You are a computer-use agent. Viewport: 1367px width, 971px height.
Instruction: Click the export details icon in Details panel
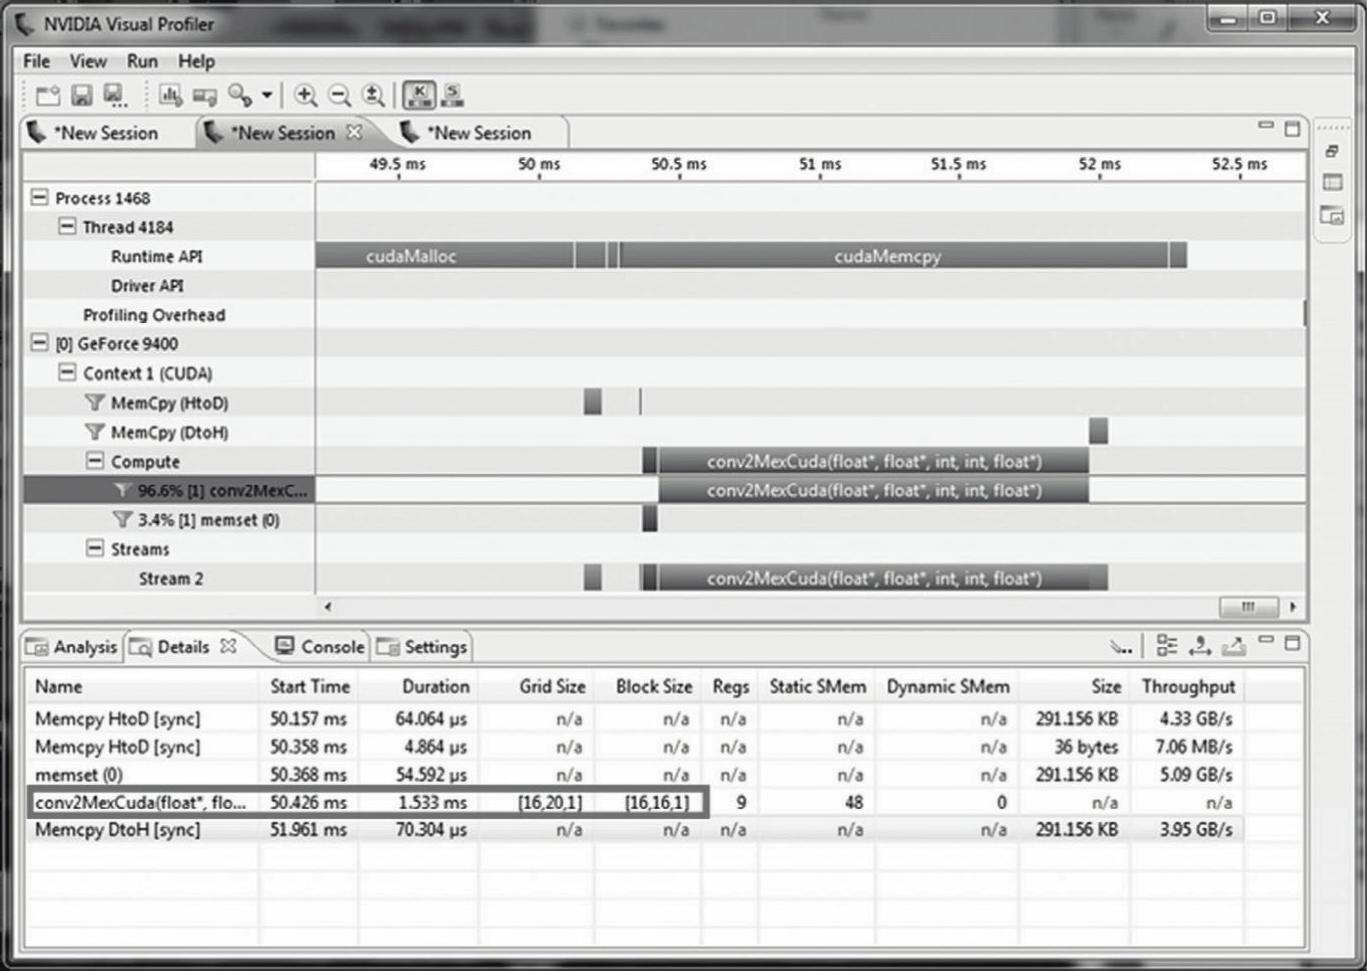[1234, 647]
